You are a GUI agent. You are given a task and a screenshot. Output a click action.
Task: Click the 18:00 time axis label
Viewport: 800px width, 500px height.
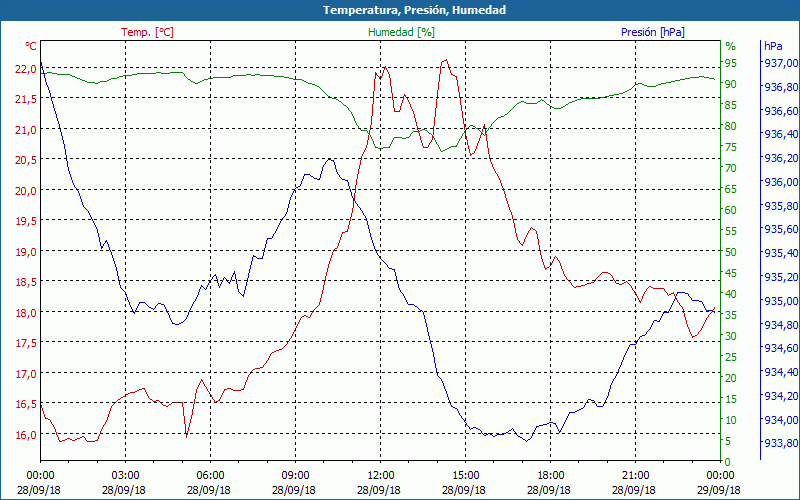click(551, 477)
